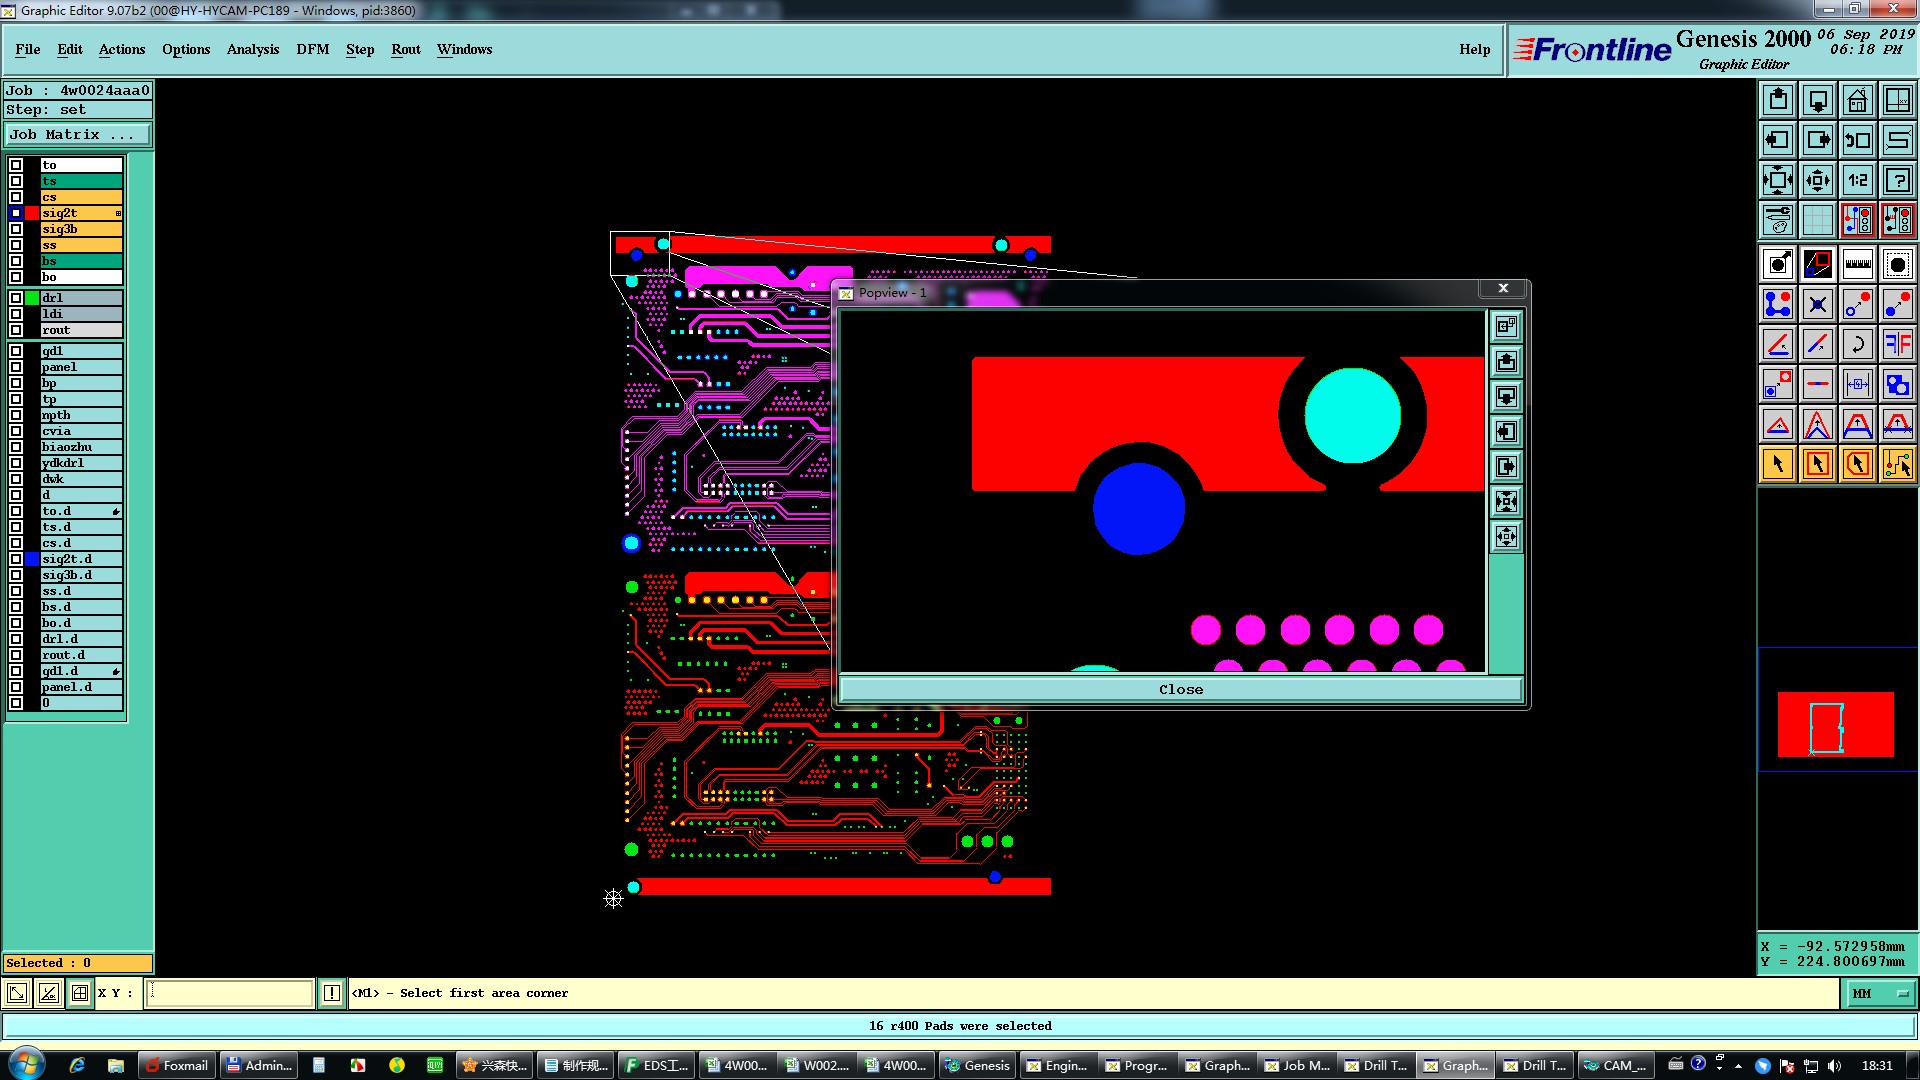1920x1080 pixels.
Task: Open the MM units dropdown
Action: point(1880,993)
